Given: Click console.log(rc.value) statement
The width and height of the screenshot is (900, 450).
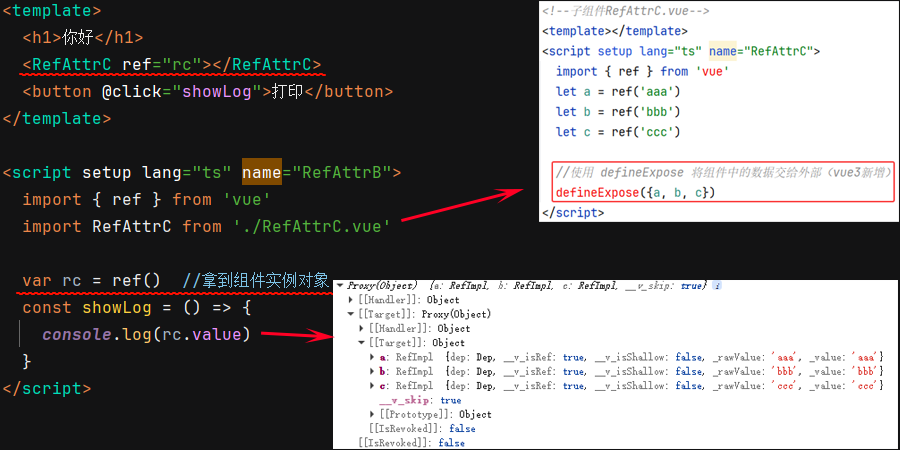Looking at the screenshot, I should coord(146,334).
